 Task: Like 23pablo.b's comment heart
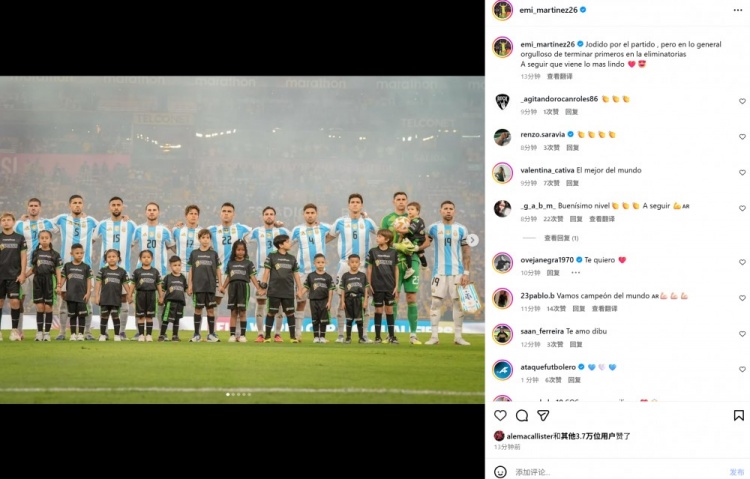point(742,298)
